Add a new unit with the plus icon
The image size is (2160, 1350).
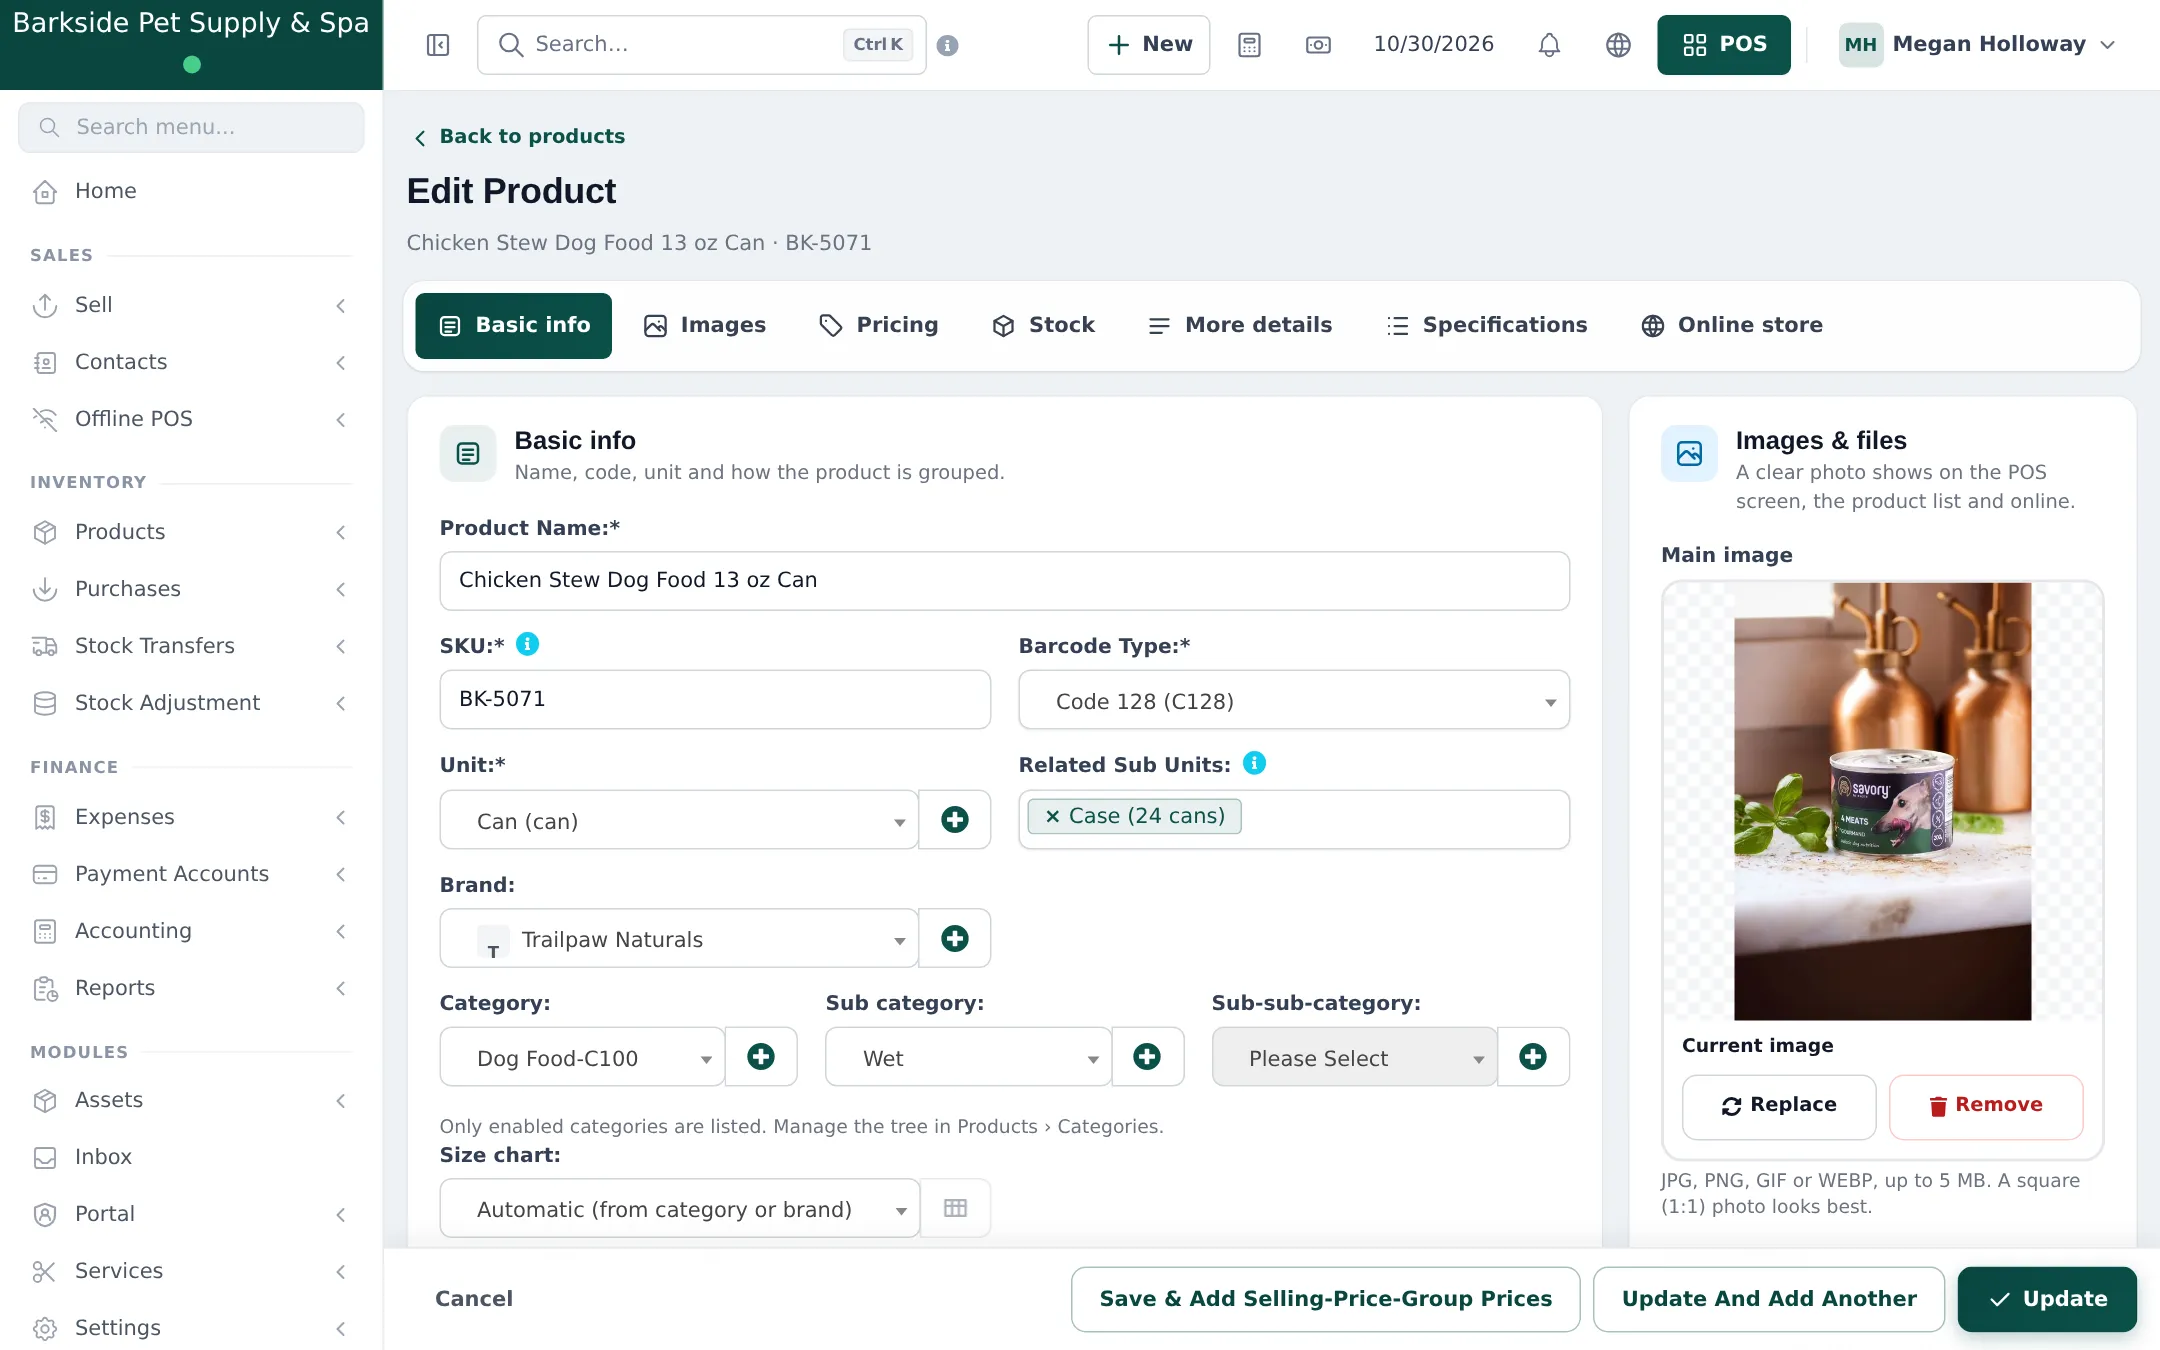click(x=955, y=820)
